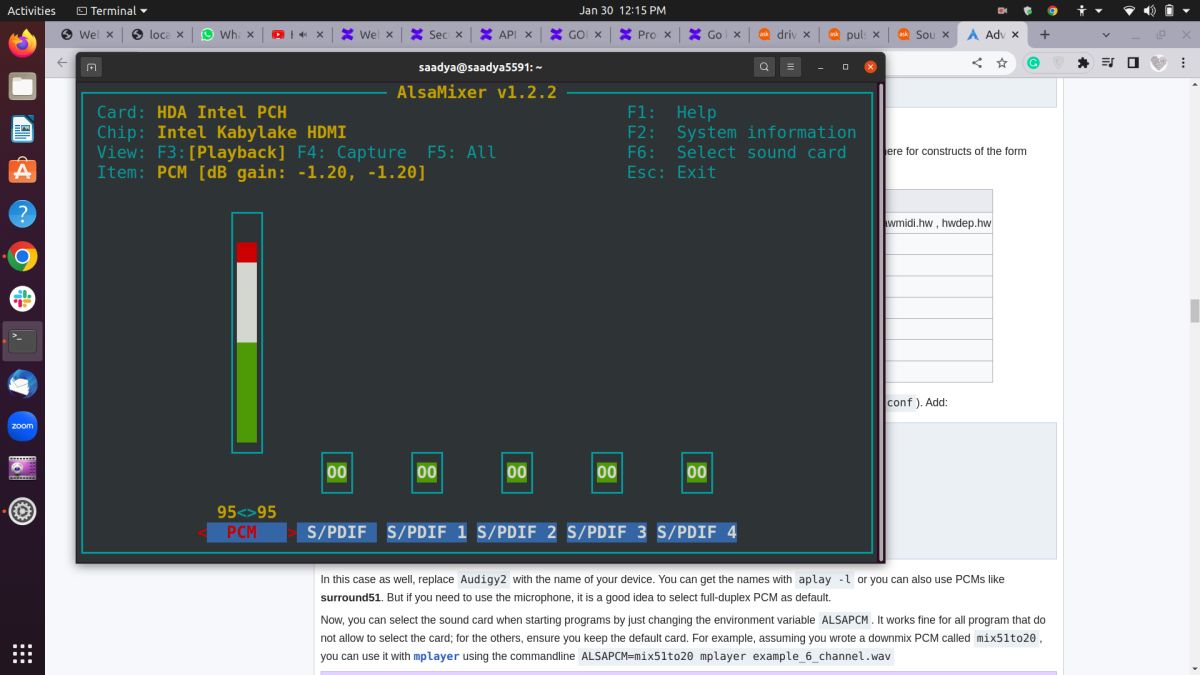Follow the mplayer link in the article
Image resolution: width=1200 pixels, height=675 pixels.
(x=435, y=657)
